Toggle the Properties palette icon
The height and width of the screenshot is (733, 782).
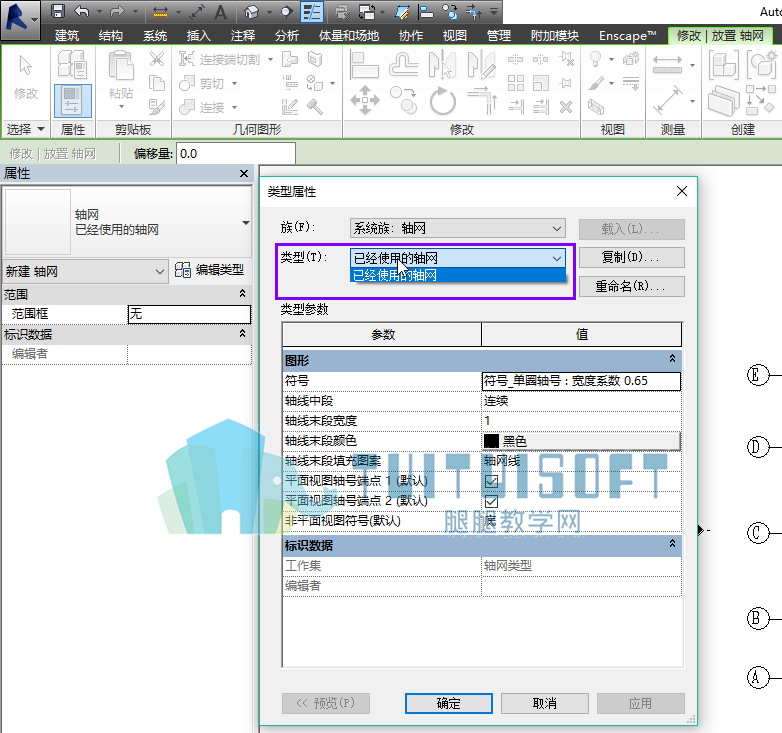73,101
